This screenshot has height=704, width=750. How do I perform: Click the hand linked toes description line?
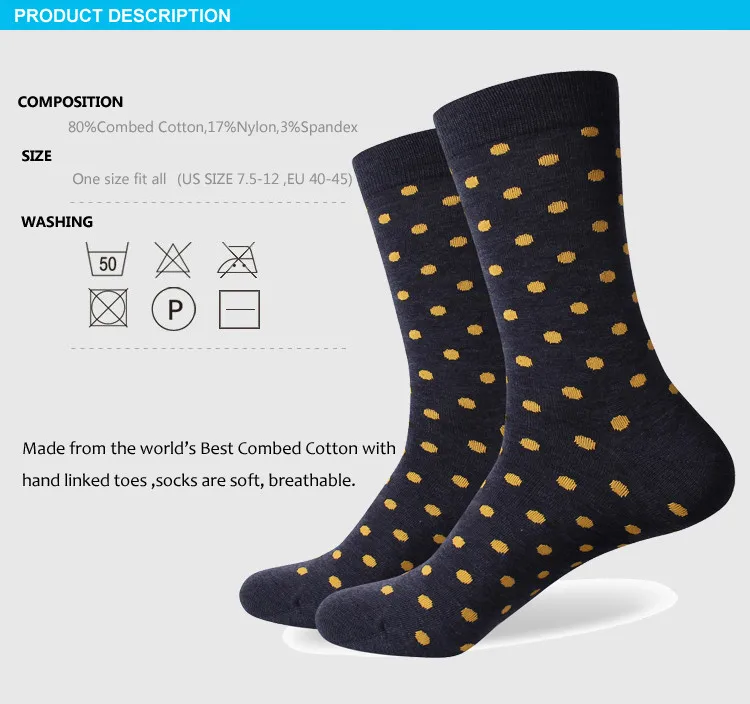(x=189, y=480)
